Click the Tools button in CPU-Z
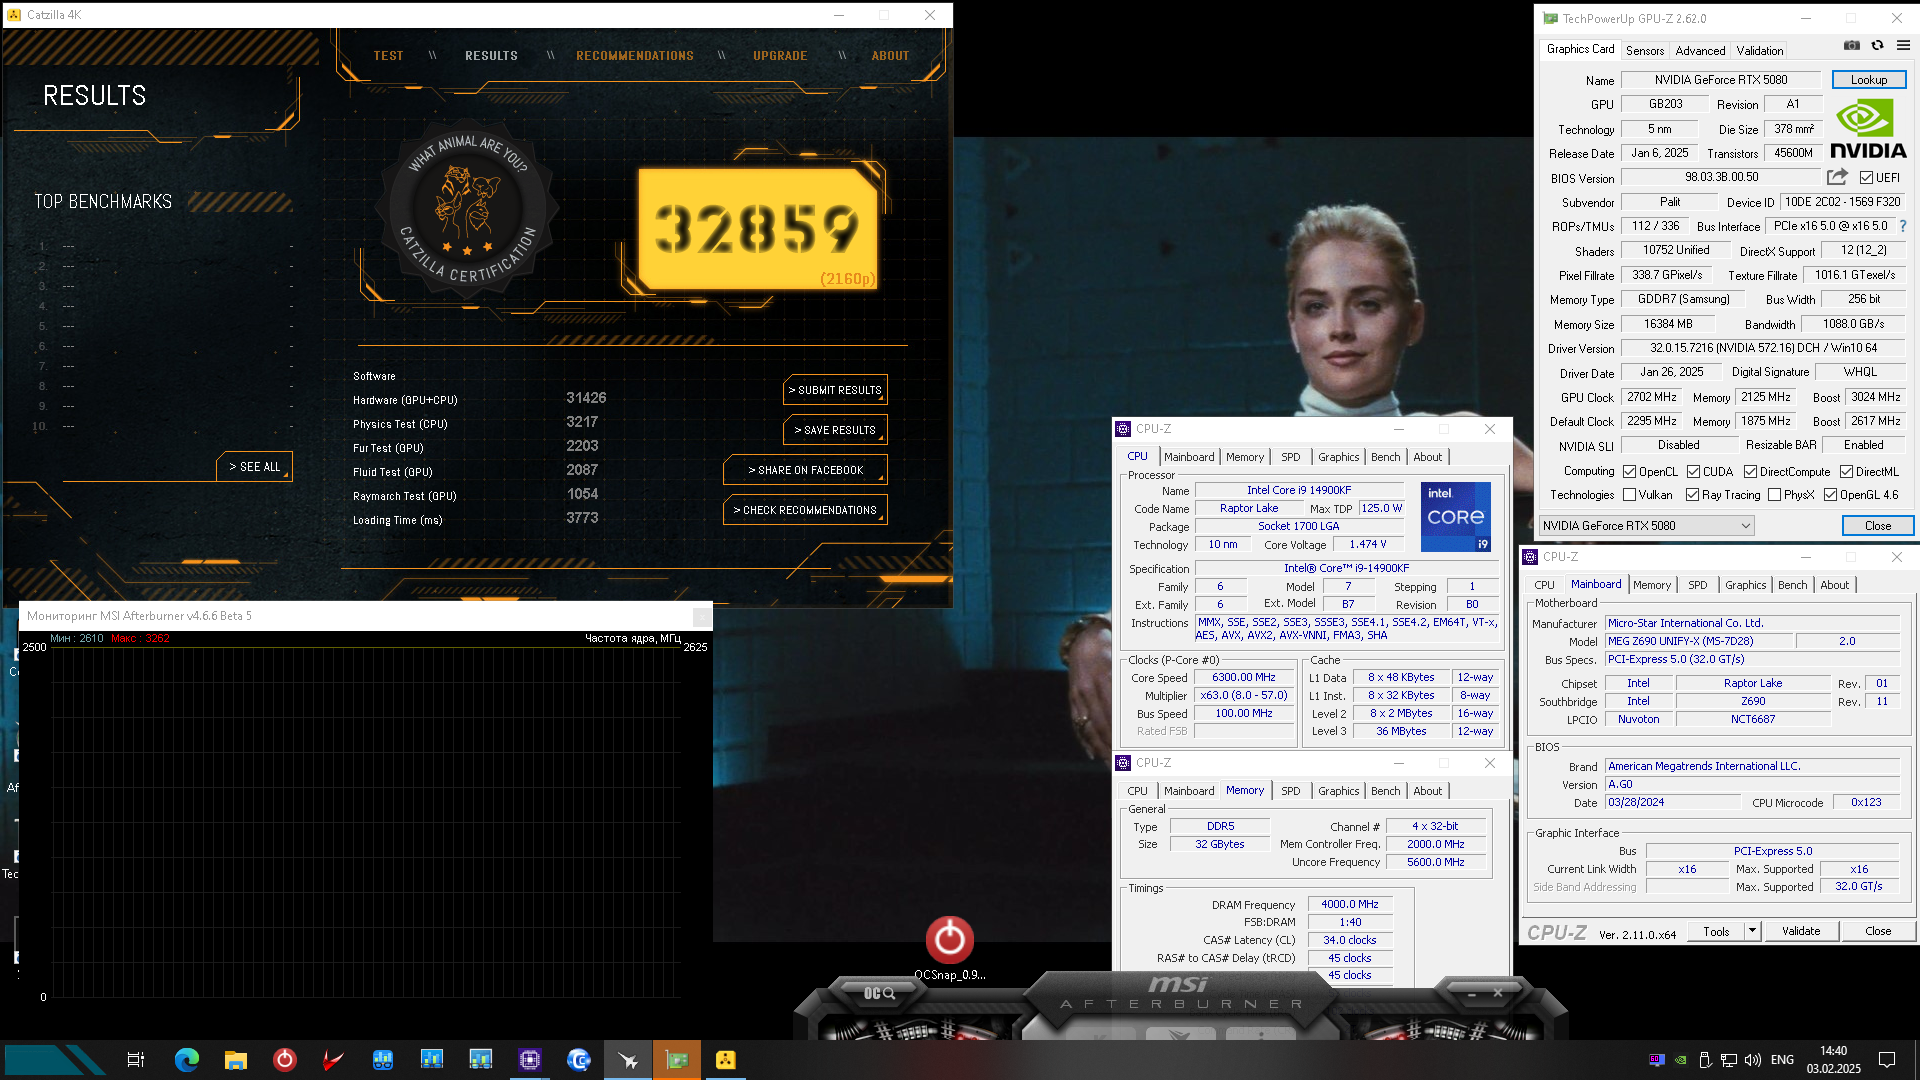 coord(1716,931)
